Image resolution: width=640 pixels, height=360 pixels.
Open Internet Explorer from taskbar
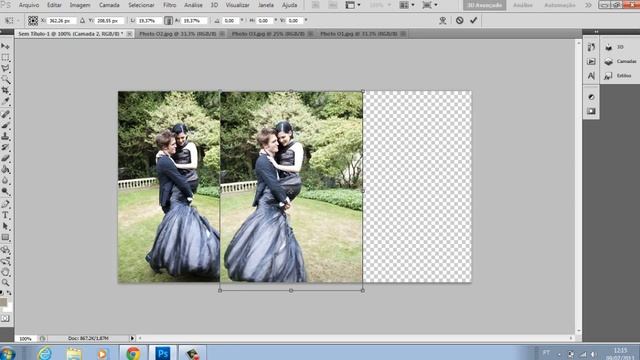[44, 353]
